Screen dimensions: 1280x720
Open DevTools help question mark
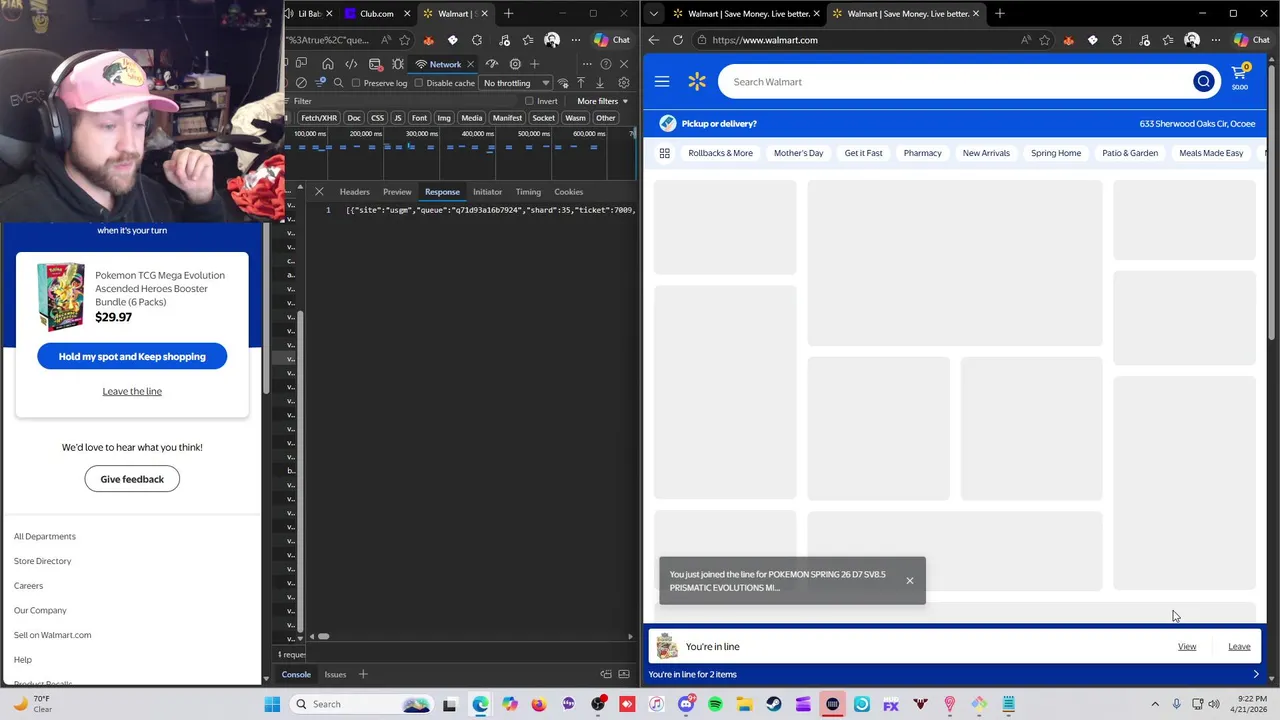coord(606,64)
